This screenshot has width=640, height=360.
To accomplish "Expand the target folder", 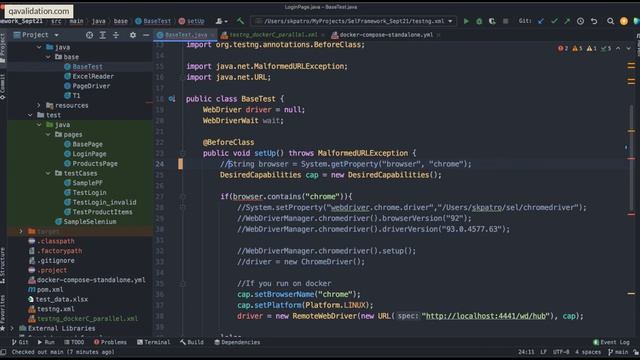I will (21, 231).
